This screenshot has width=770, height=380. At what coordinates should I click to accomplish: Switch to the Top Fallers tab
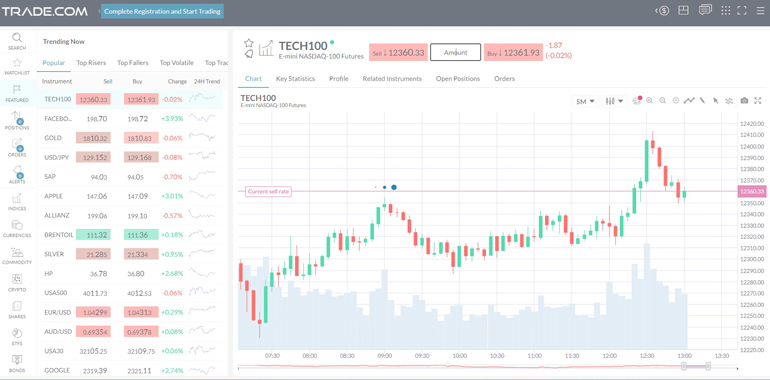pos(133,63)
